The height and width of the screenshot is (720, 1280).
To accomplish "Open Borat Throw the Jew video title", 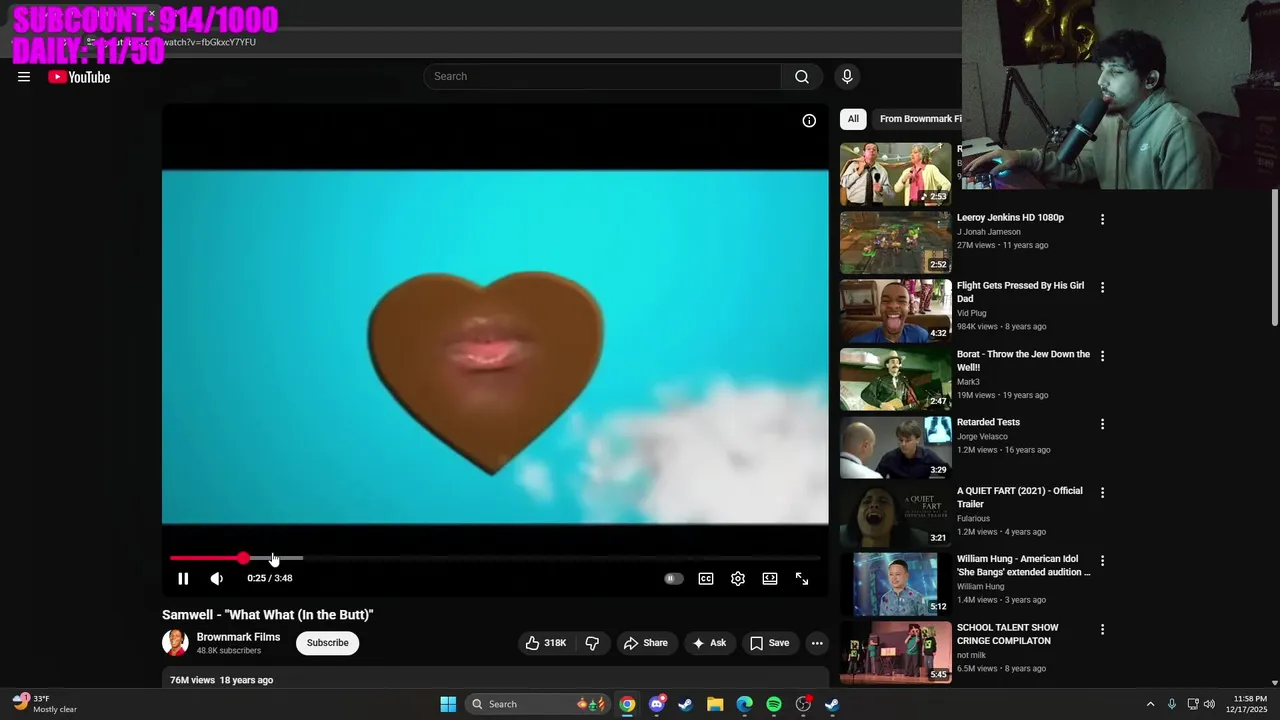I will [x=1023, y=361].
